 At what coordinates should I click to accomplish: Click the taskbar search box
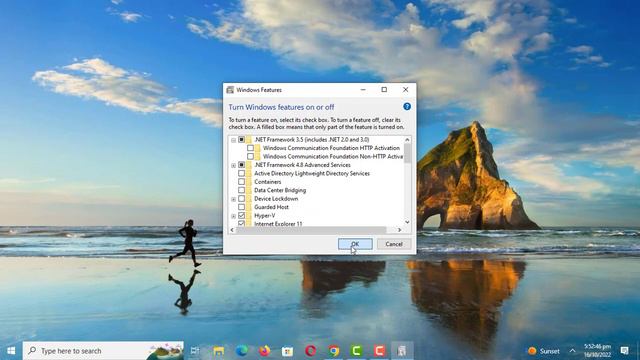103,351
